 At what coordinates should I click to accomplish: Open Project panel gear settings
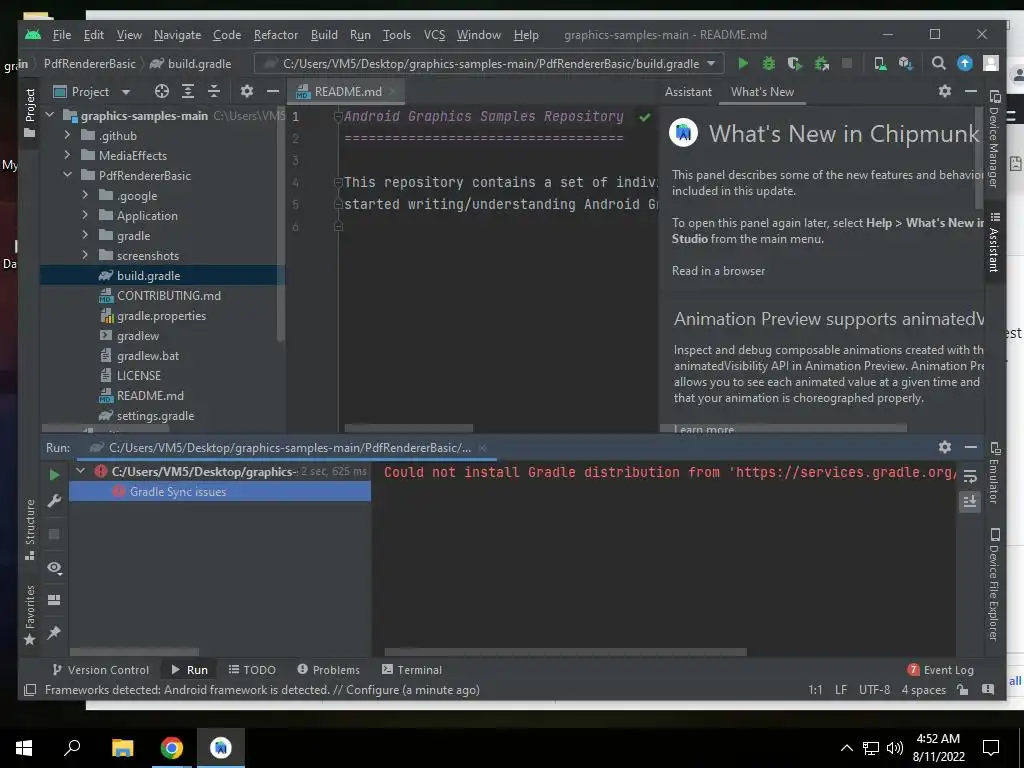point(246,91)
